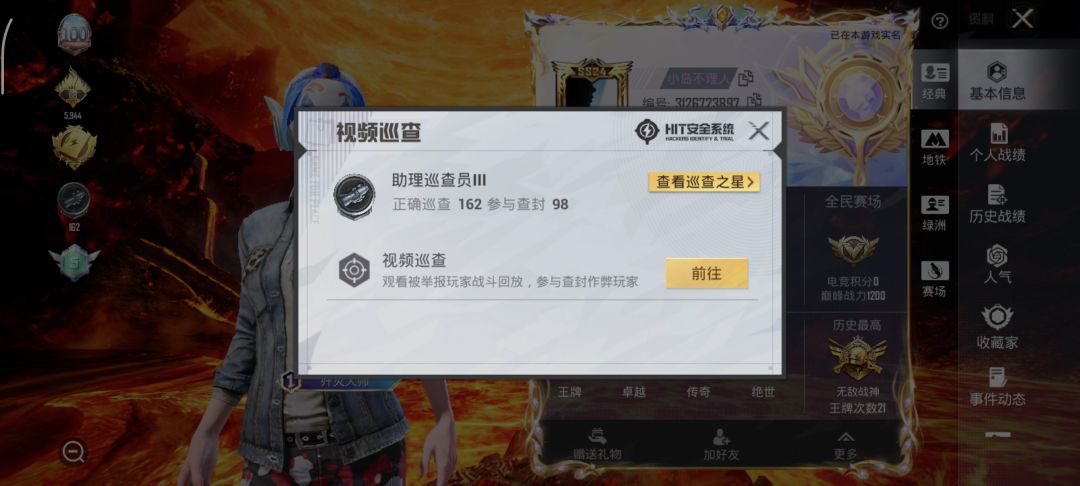Open the 基本信息 tab
The image size is (1080, 486).
(997, 81)
